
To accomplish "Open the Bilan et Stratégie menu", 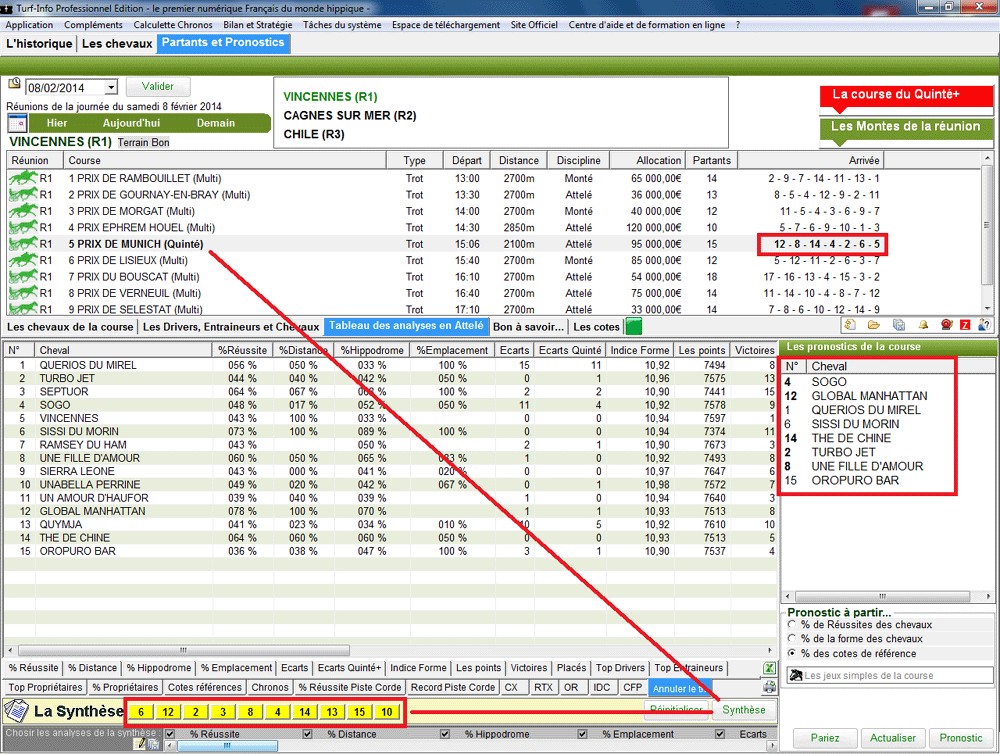I will click(258, 25).
